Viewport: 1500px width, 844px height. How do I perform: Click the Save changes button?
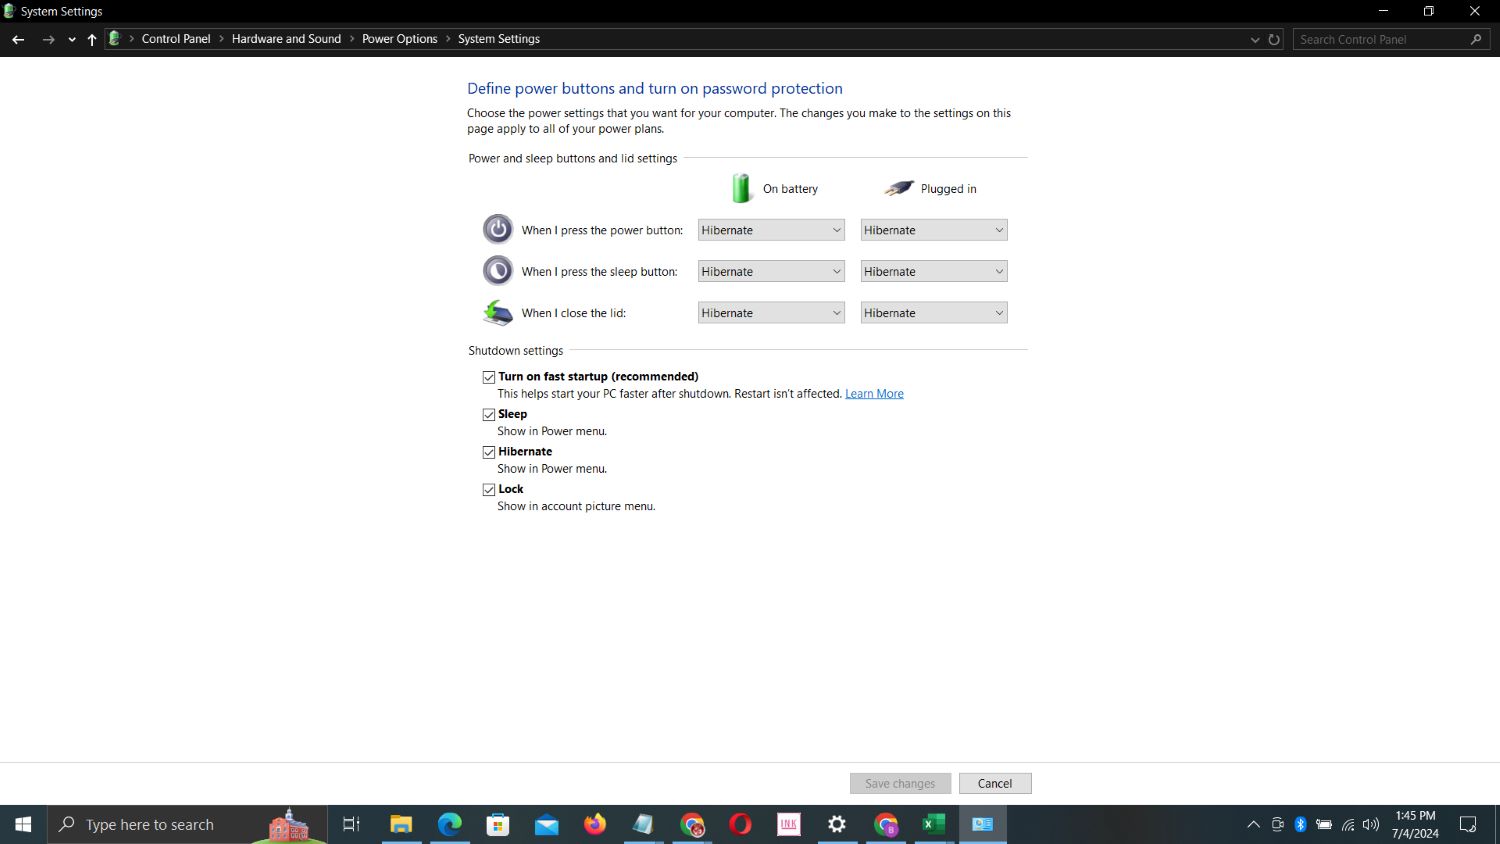pyautogui.click(x=900, y=784)
